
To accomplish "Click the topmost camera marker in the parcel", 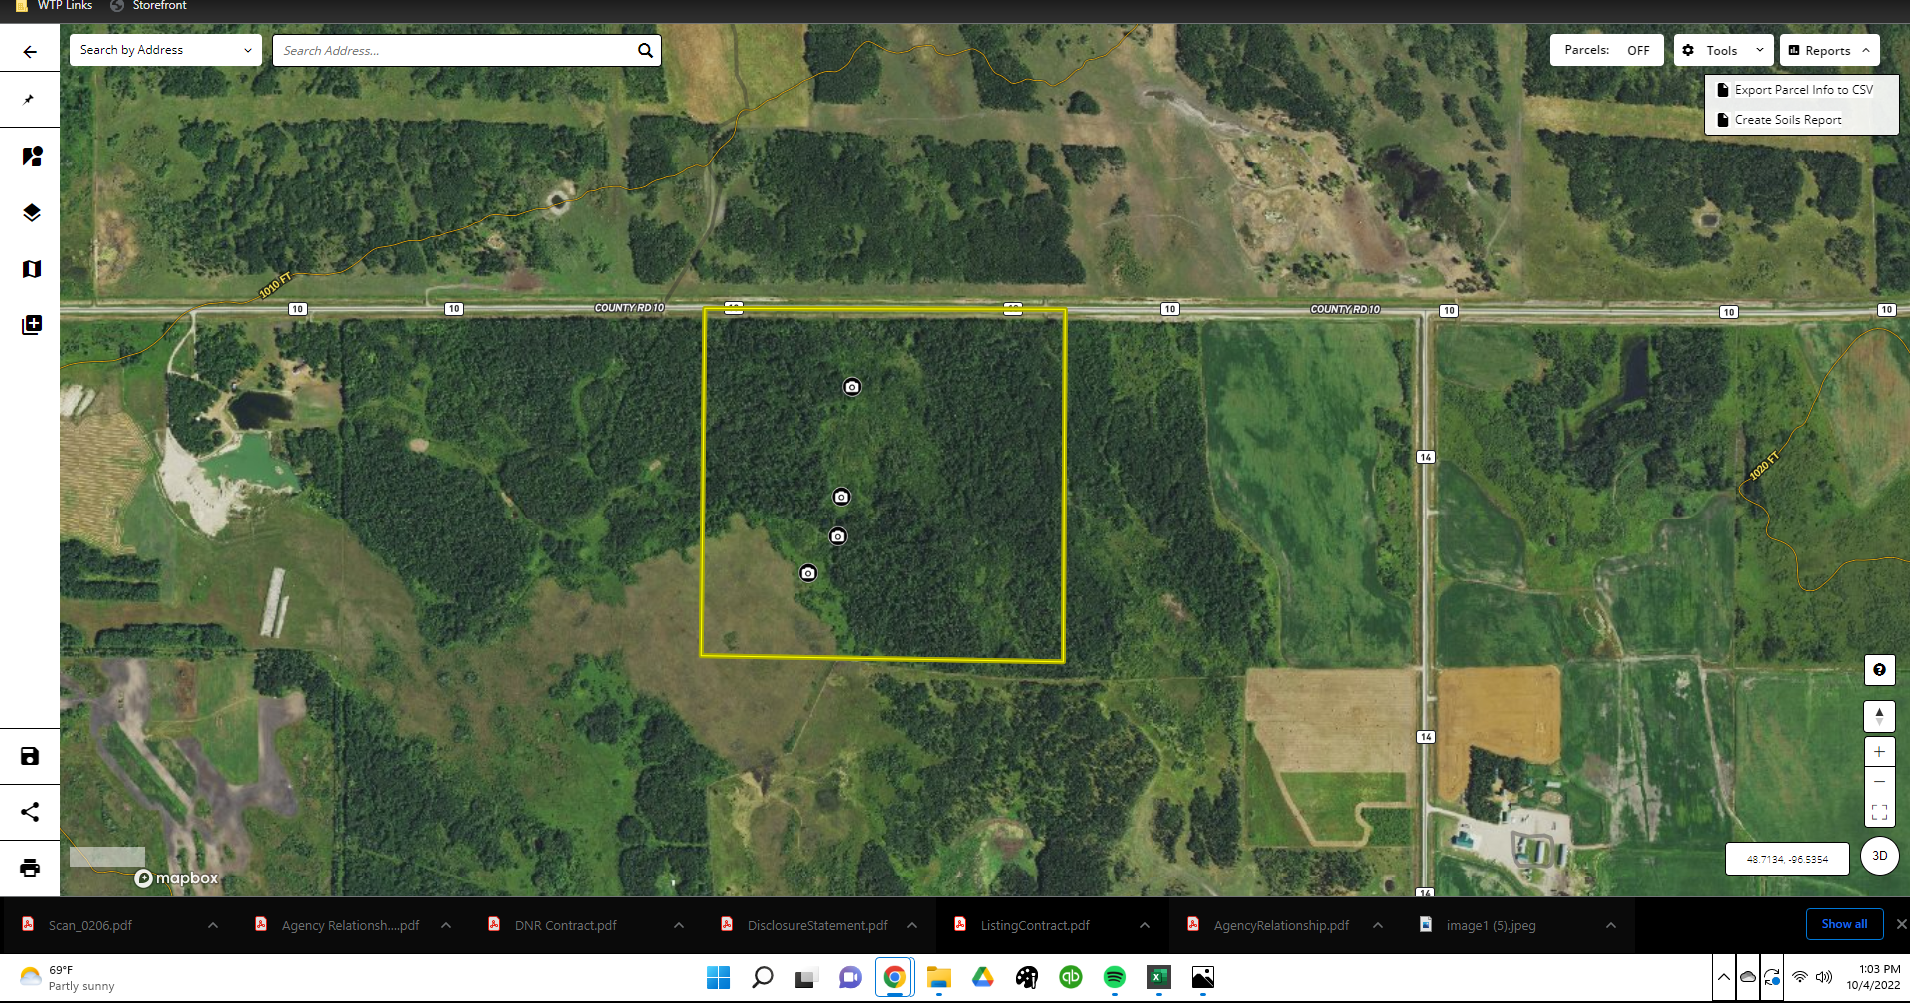I will tap(851, 387).
